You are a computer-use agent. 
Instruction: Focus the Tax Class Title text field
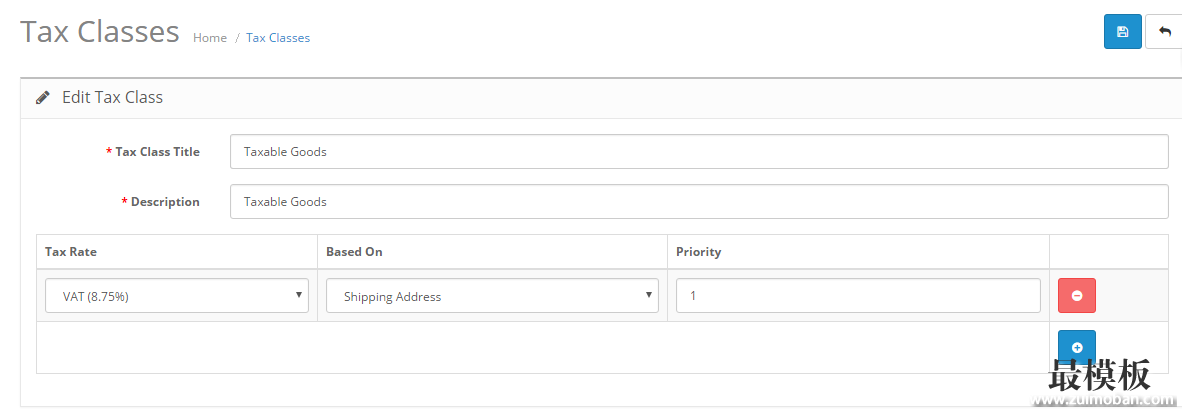[x=699, y=151]
